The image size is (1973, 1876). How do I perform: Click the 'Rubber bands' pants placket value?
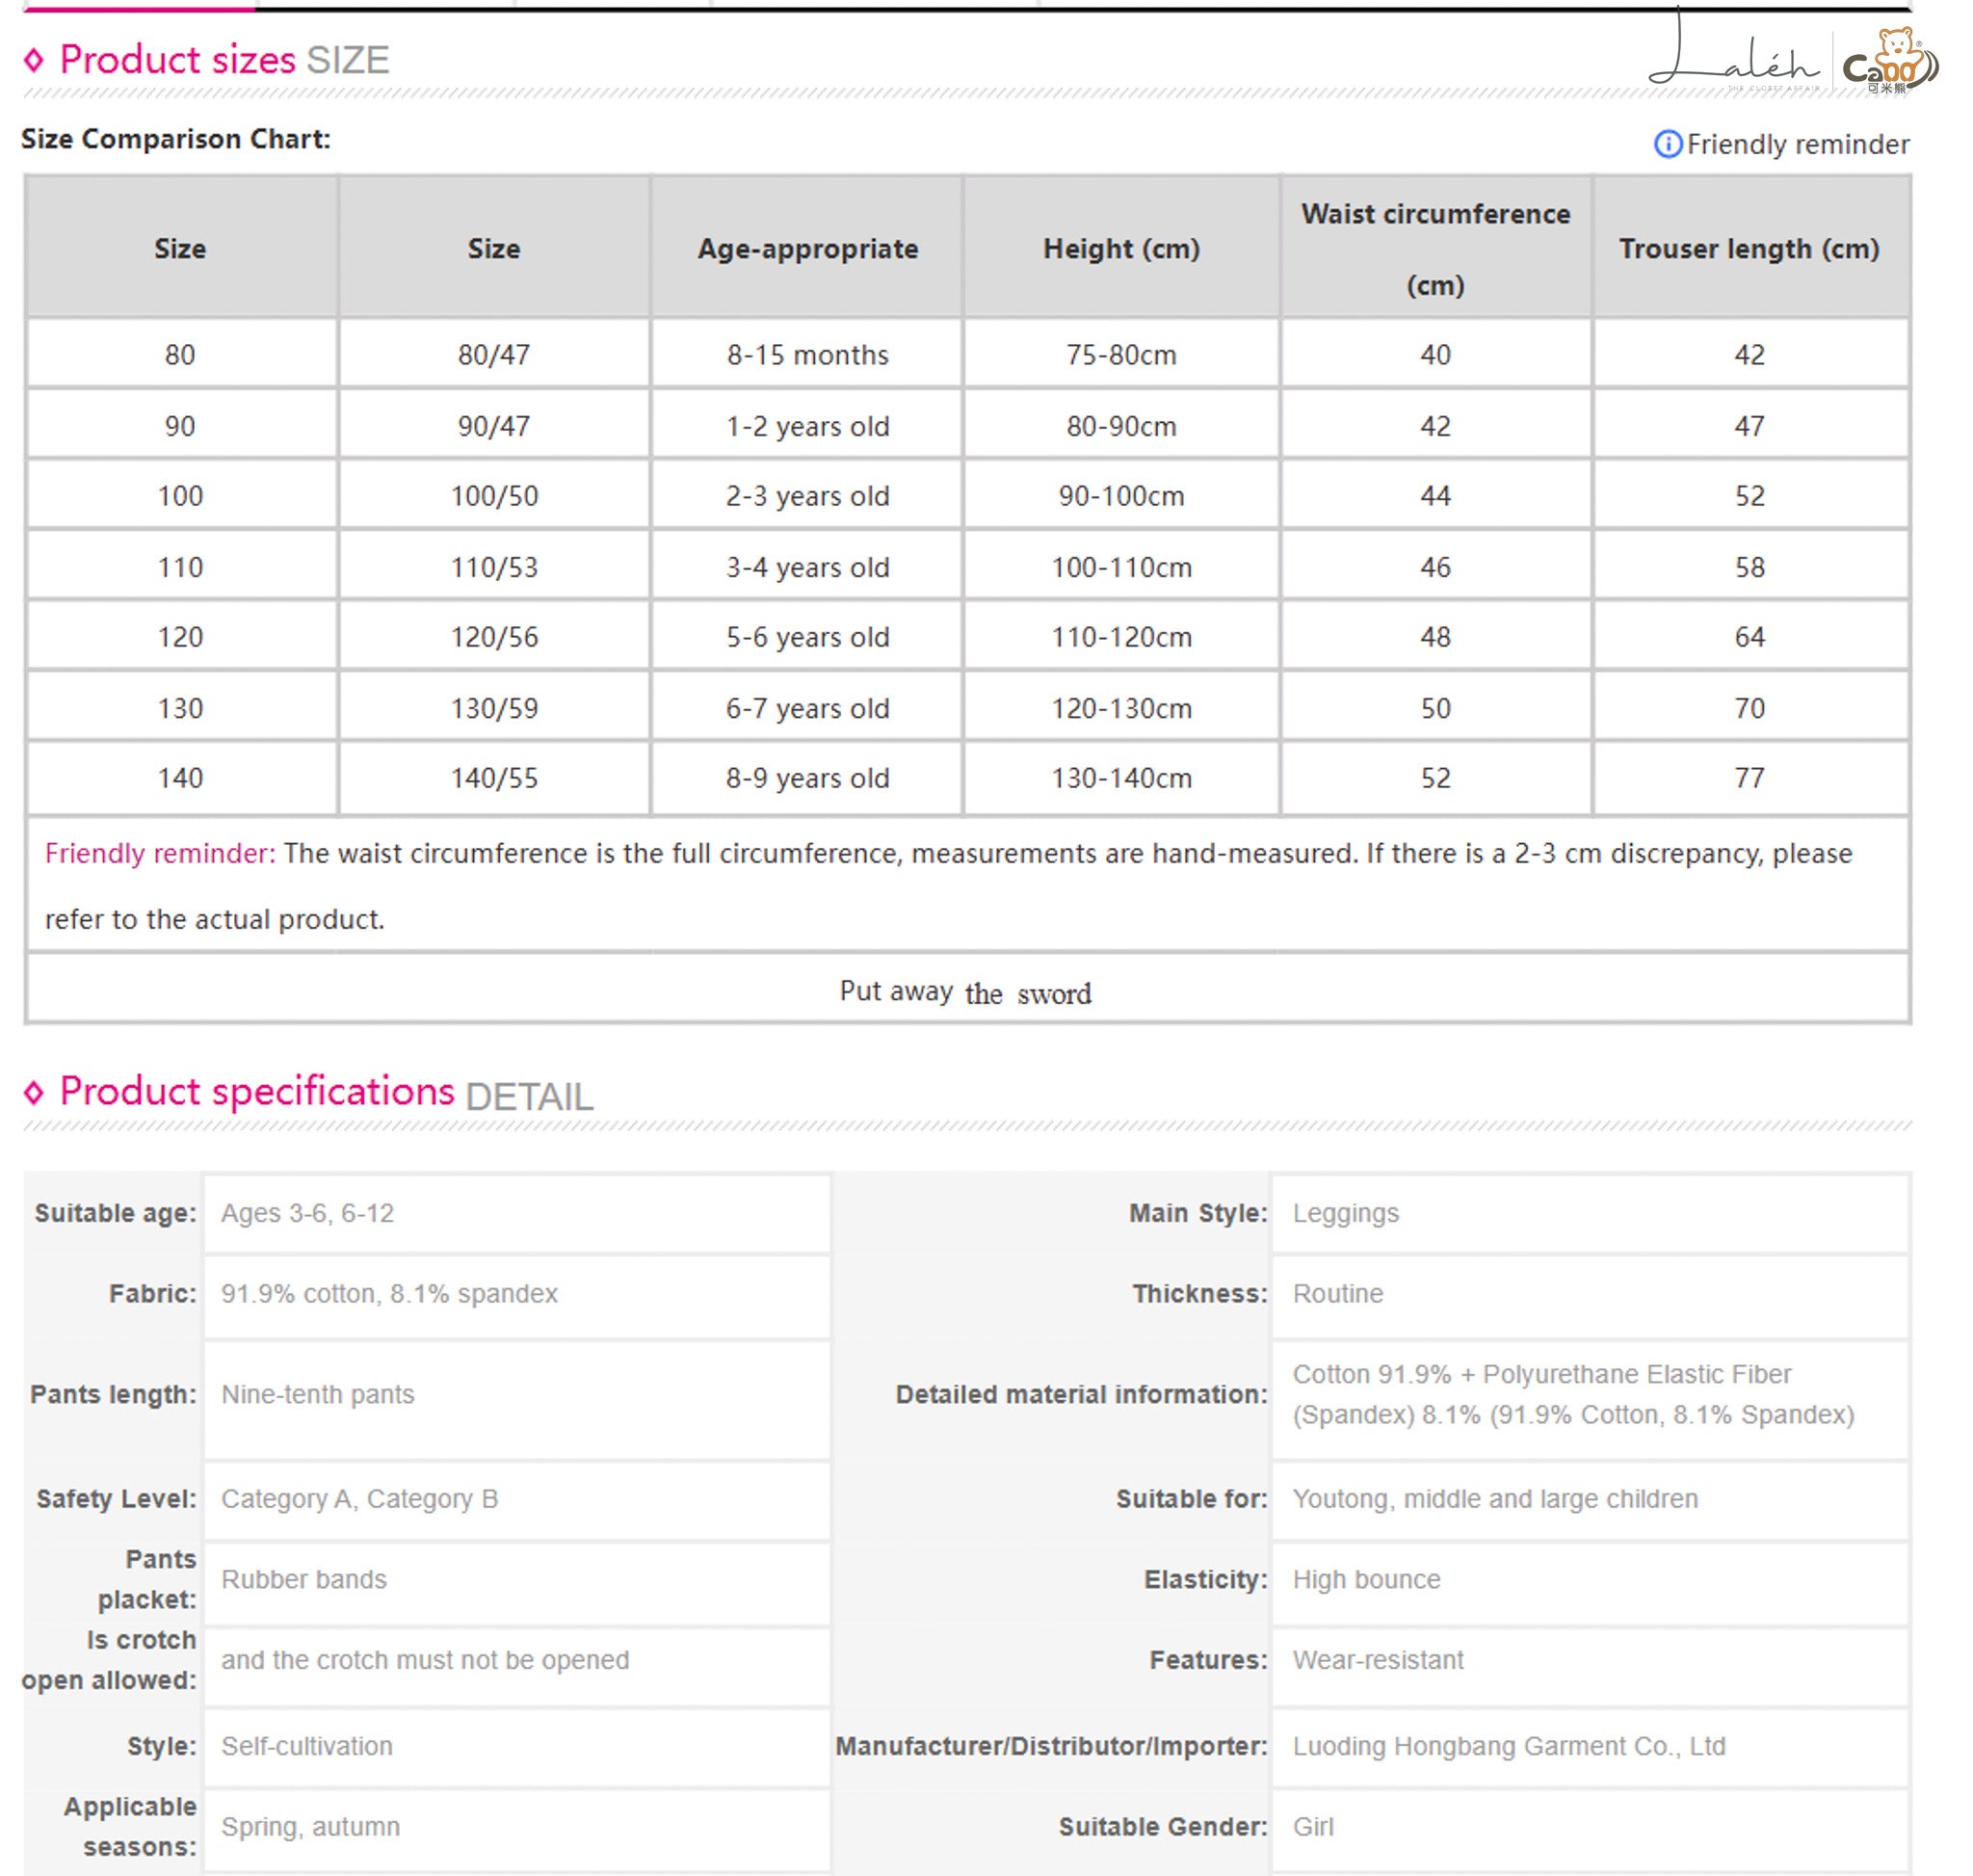coord(304,1579)
